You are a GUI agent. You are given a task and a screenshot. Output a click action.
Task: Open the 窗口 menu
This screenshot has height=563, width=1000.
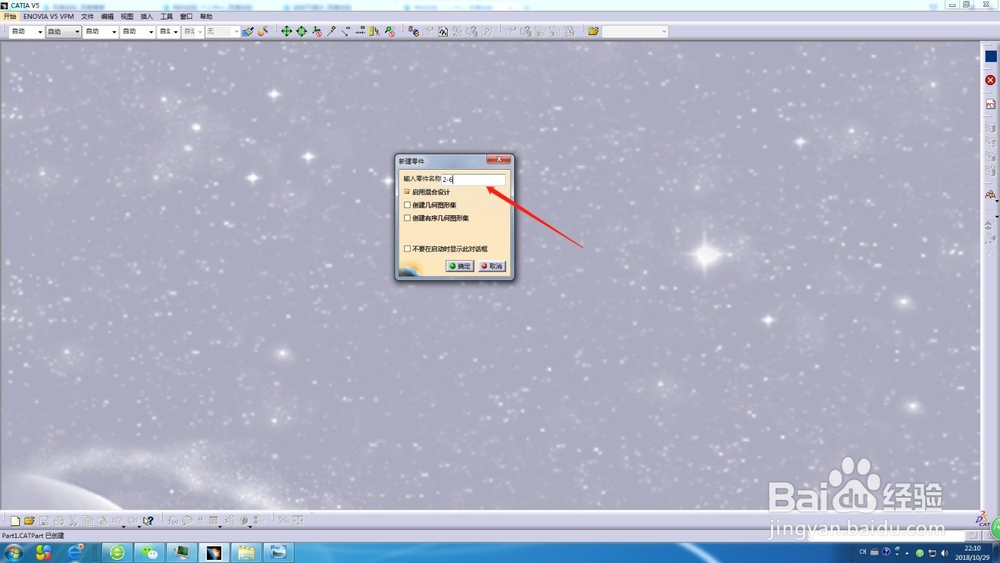tap(186, 17)
